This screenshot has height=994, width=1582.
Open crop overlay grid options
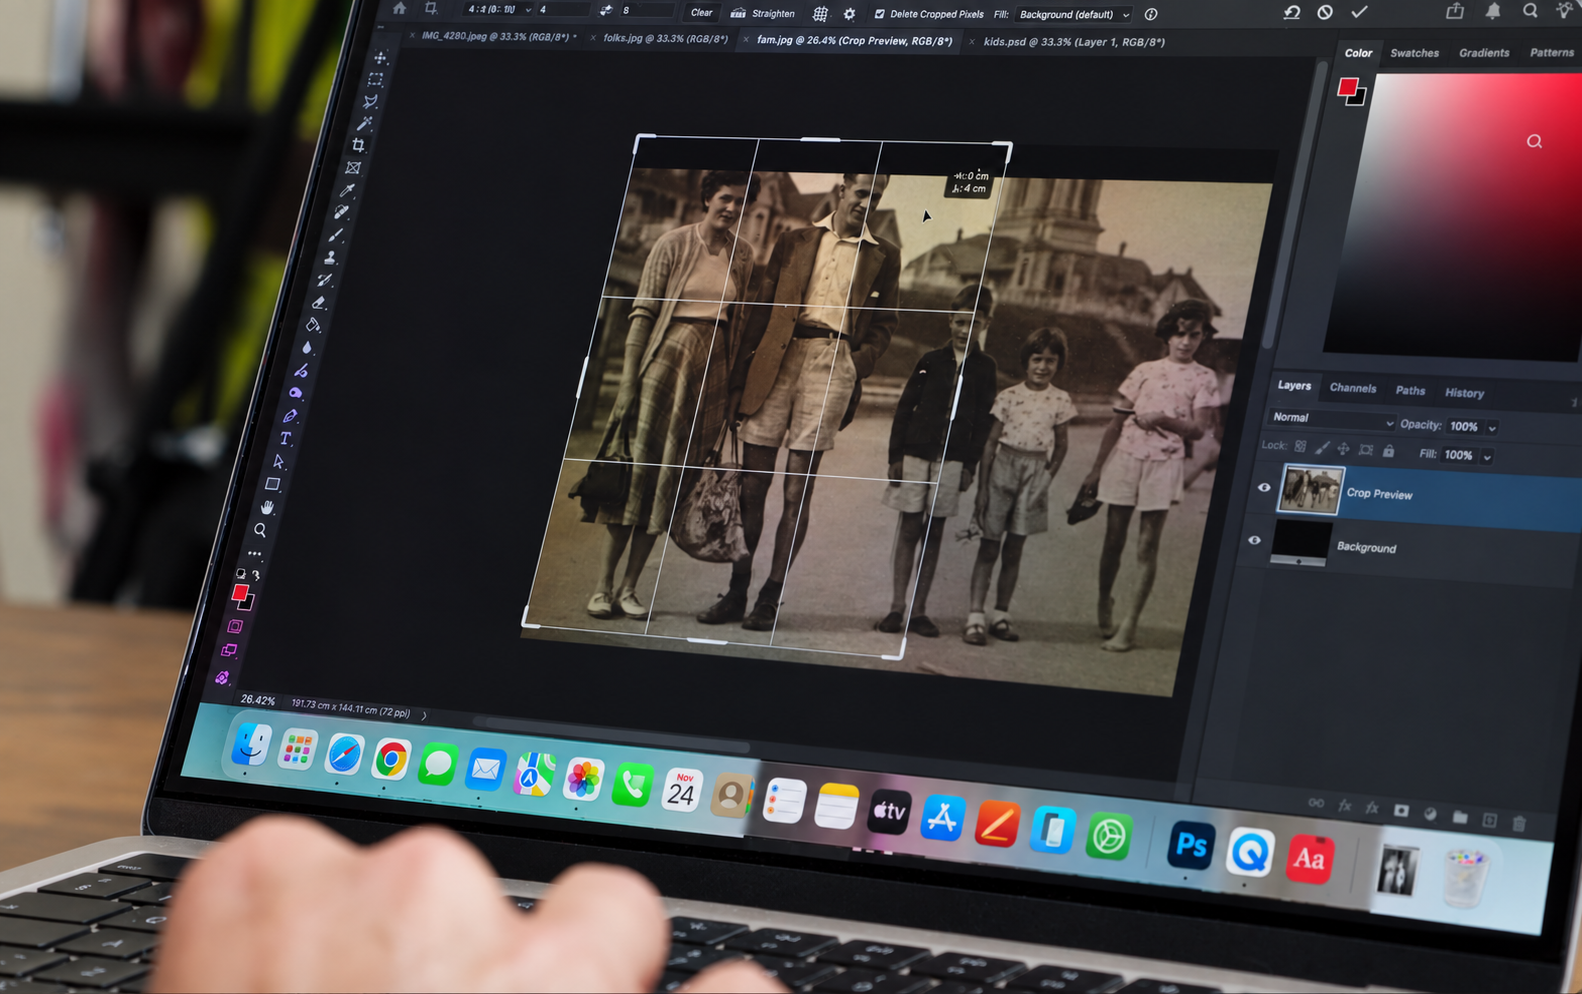820,14
